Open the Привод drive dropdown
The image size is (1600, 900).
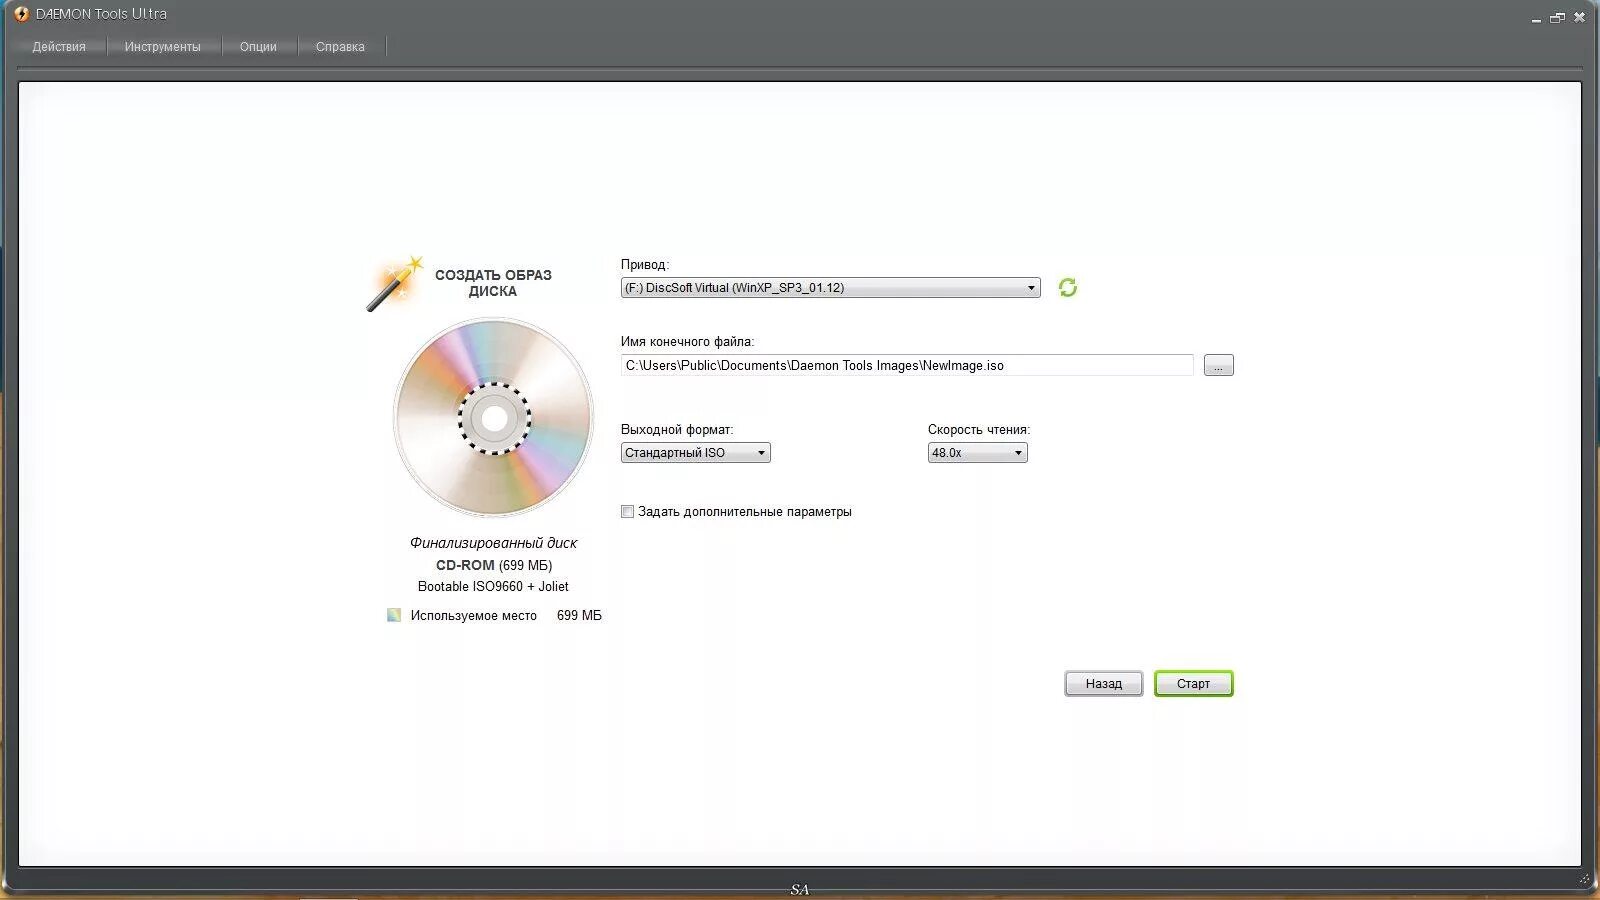point(830,288)
